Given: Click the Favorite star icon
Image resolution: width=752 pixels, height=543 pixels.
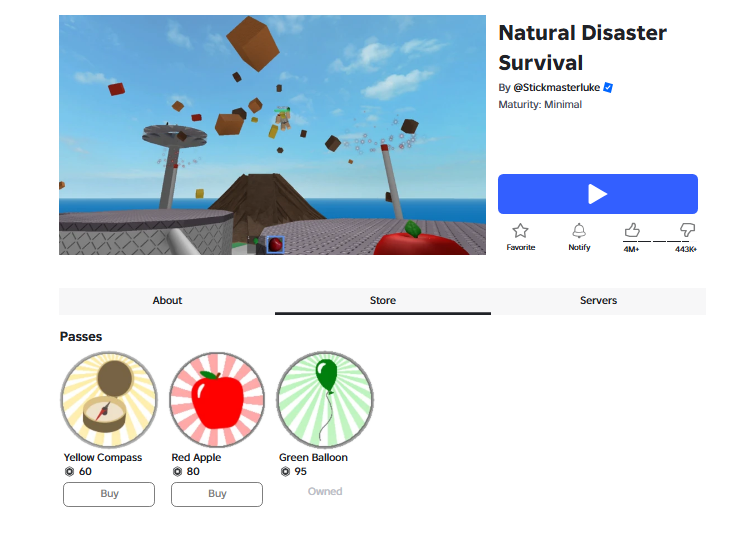Looking at the screenshot, I should click(x=520, y=231).
